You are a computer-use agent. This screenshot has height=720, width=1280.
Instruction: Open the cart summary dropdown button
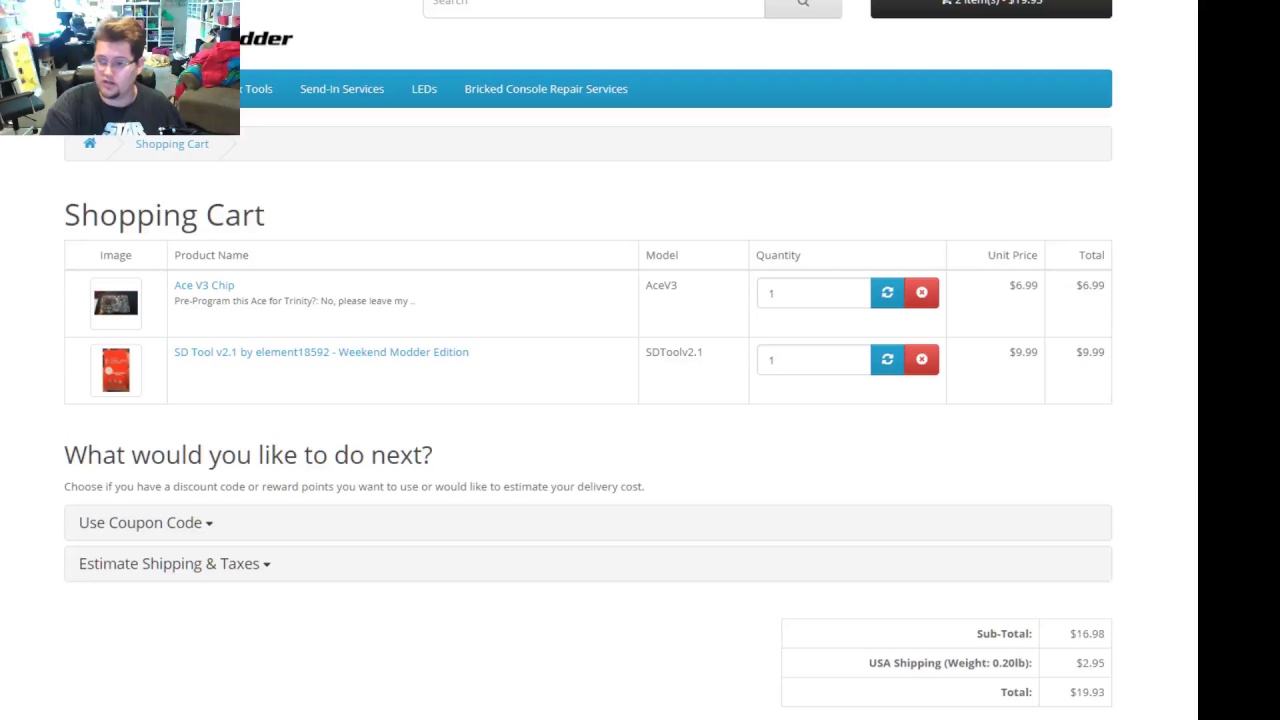[x=991, y=6]
